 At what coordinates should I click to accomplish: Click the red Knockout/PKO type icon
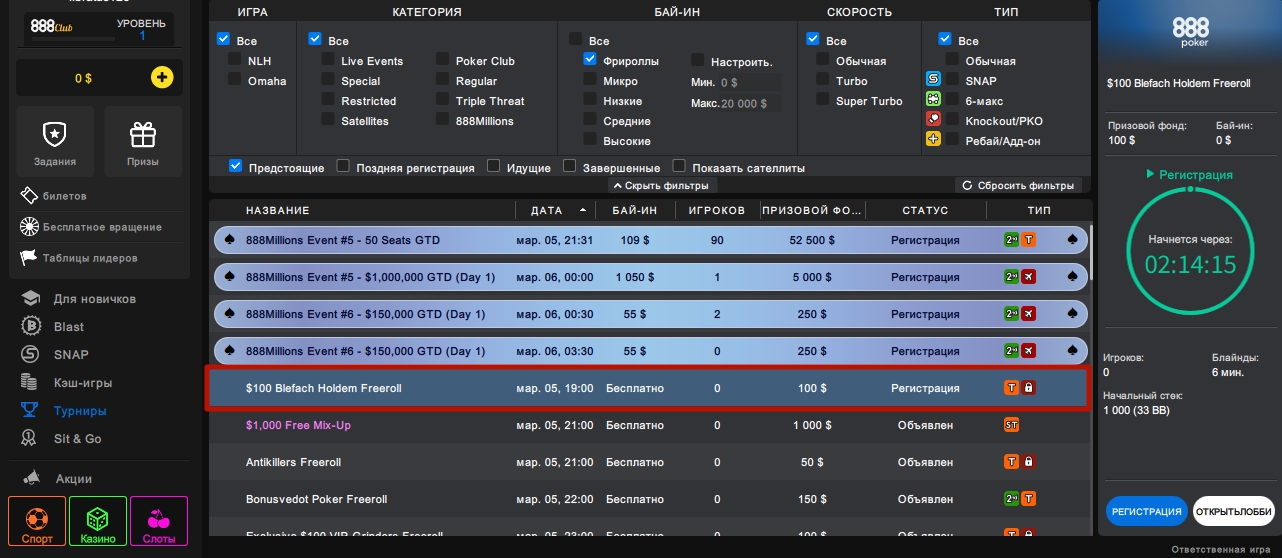point(934,119)
